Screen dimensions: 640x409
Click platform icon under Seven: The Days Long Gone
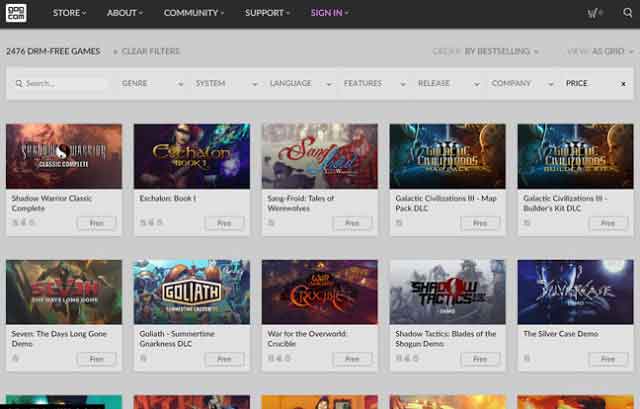(16, 358)
